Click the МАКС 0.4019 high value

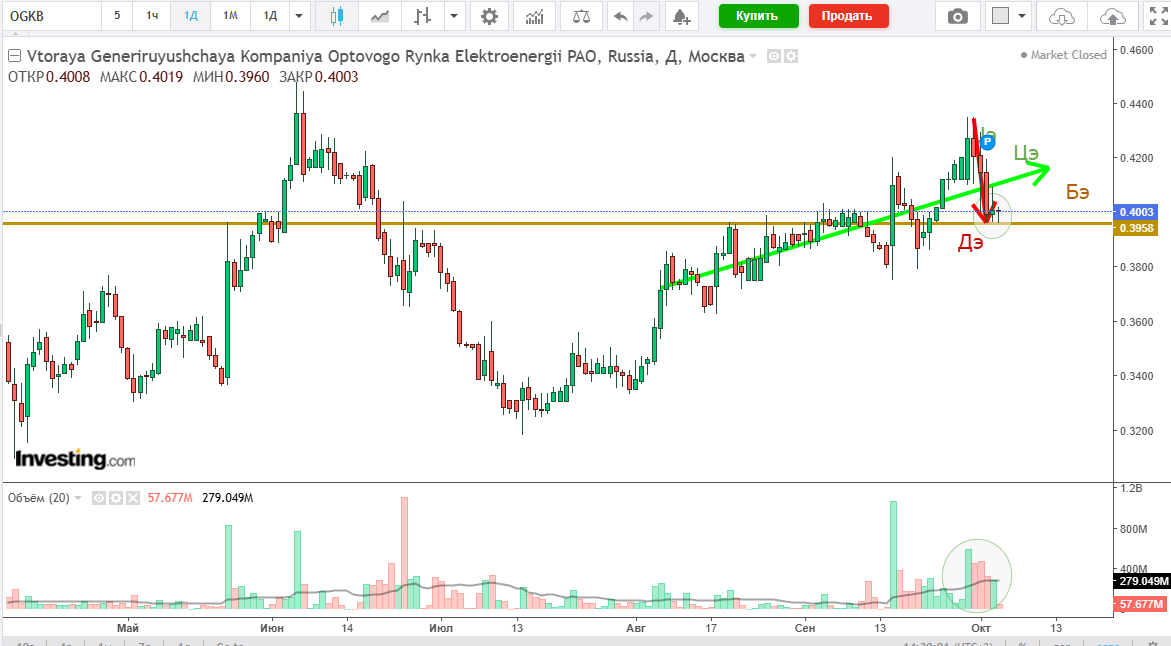coord(141,77)
